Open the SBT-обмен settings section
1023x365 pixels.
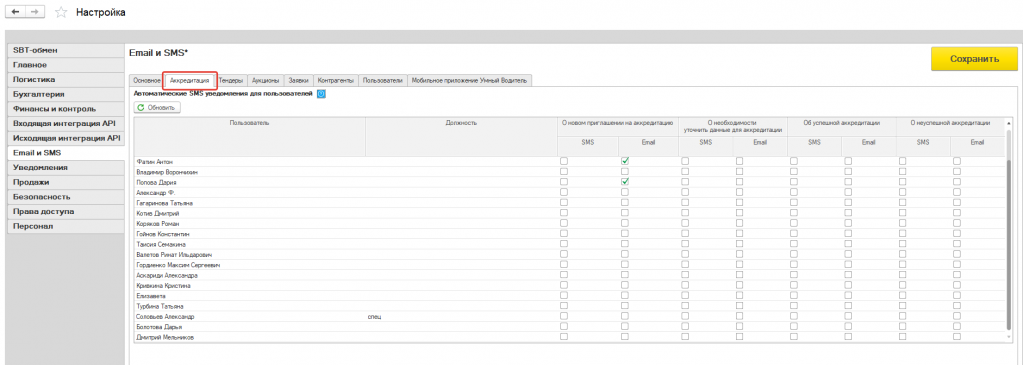pos(65,50)
